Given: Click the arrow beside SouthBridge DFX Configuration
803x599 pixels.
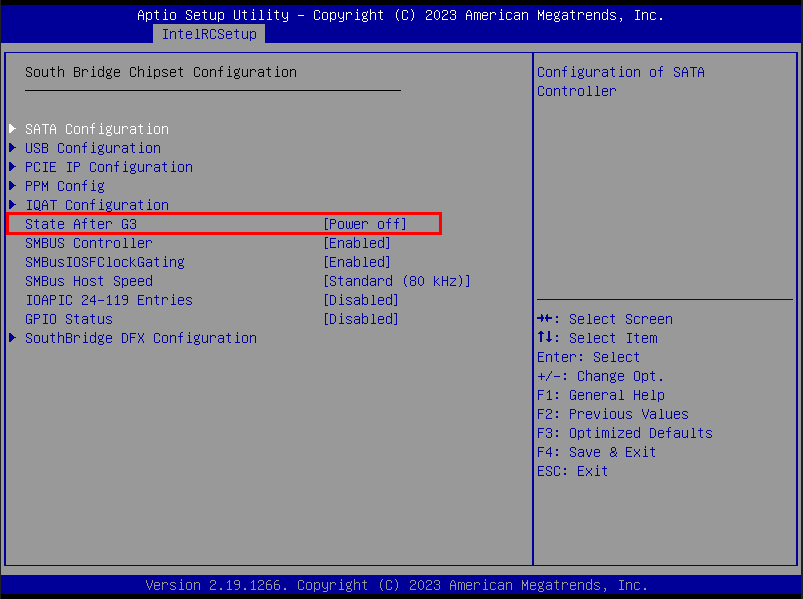Looking at the screenshot, I should [13, 337].
